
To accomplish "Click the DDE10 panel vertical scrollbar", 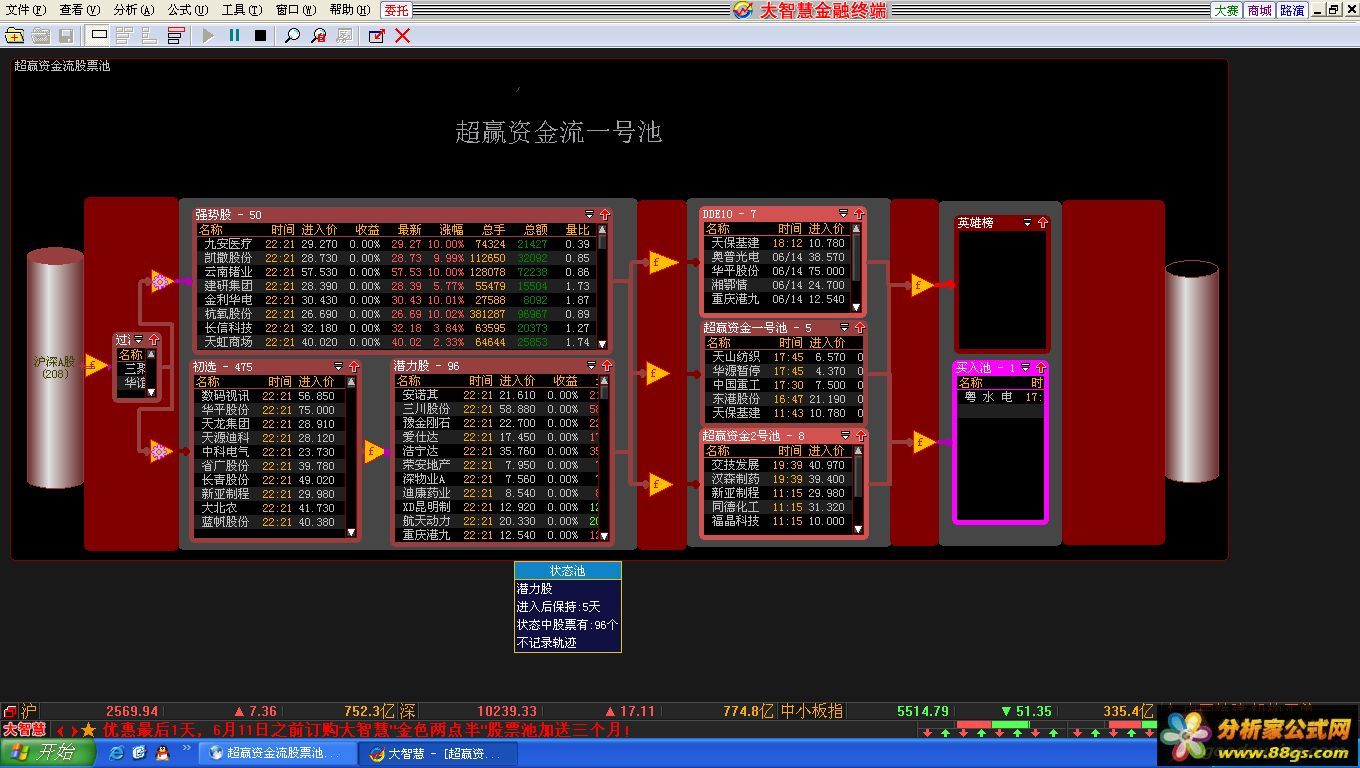I will point(856,268).
